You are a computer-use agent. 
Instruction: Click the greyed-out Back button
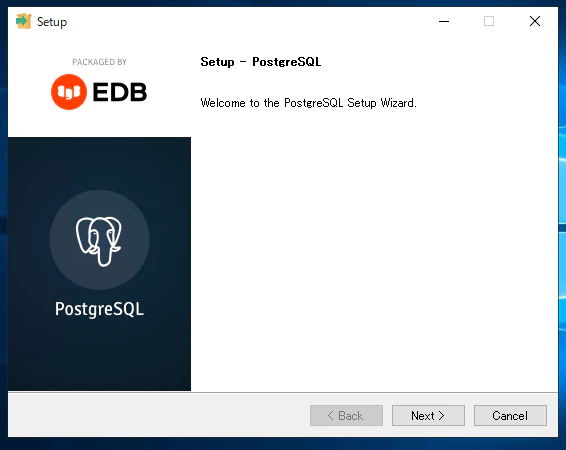pyautogui.click(x=346, y=415)
